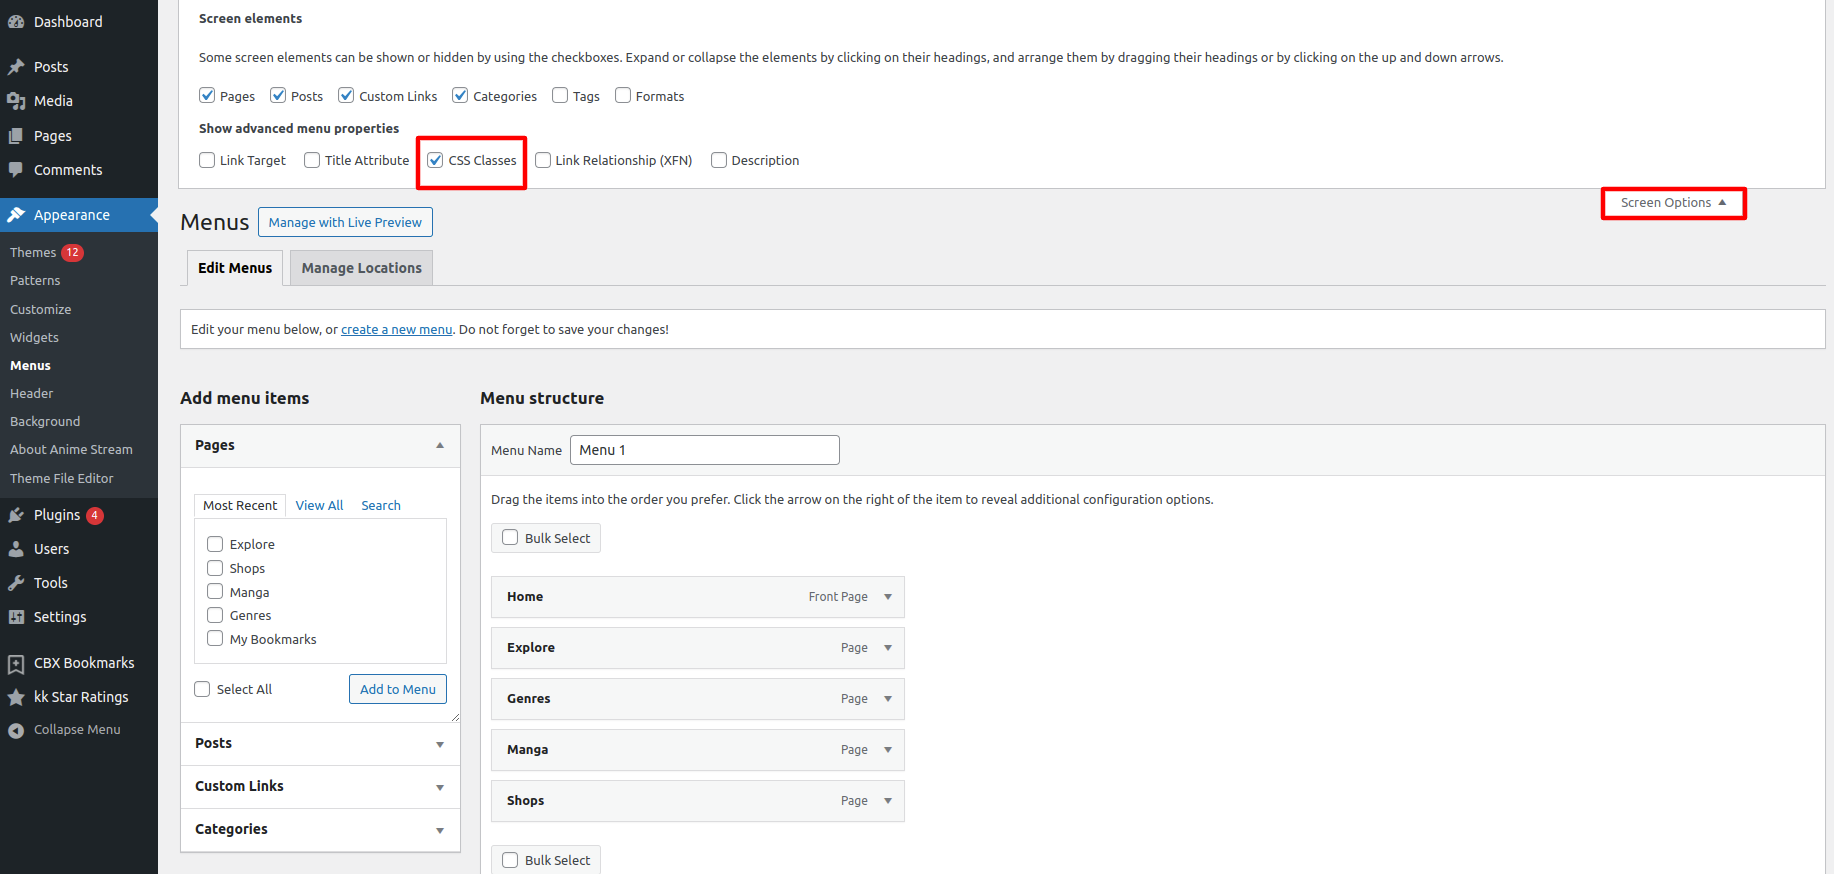1834x874 pixels.
Task: Open Media via its sidebar icon
Action: (16, 101)
